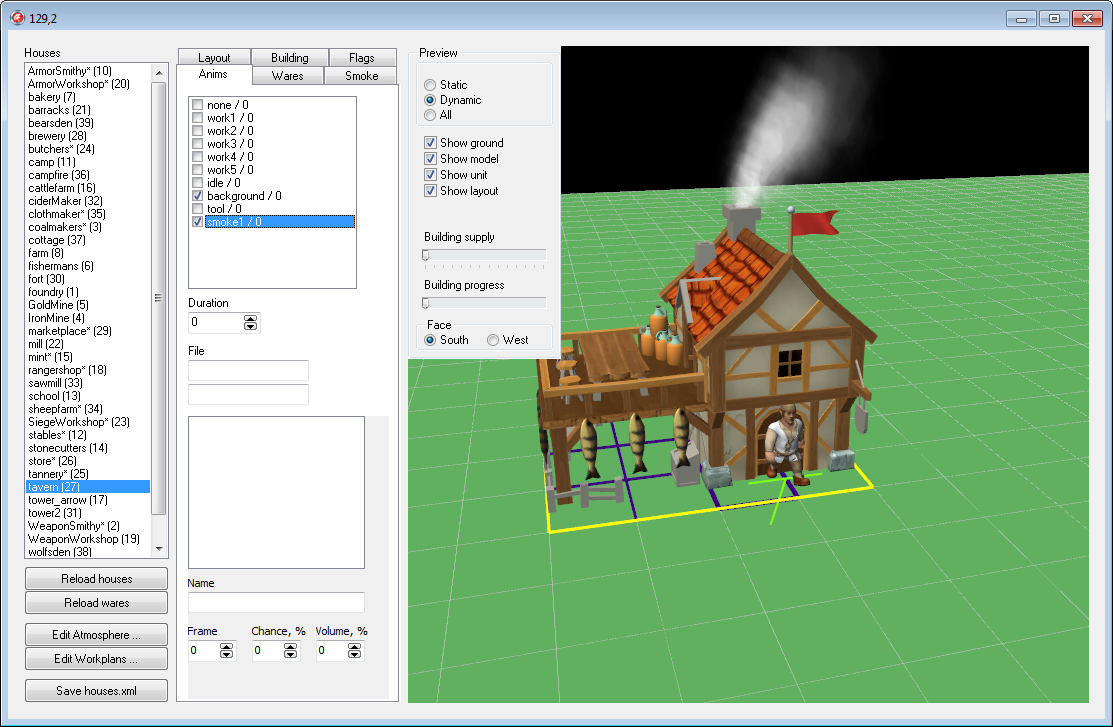Click the Building supply slider handle
Viewport: 1113px width, 727px height.
(x=425, y=255)
